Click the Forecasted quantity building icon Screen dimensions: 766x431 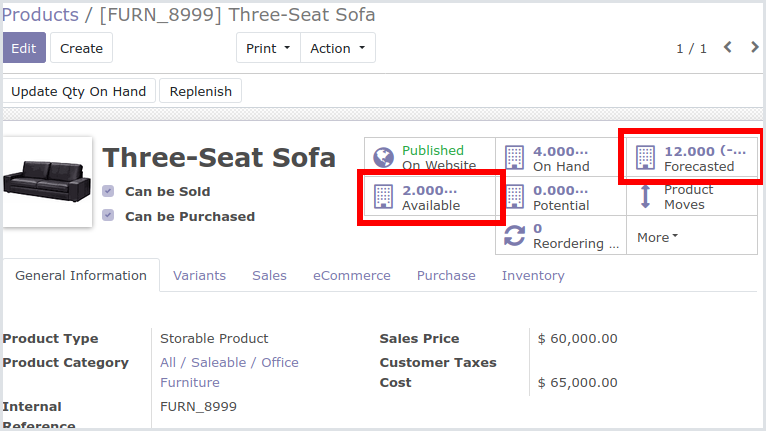pos(645,157)
